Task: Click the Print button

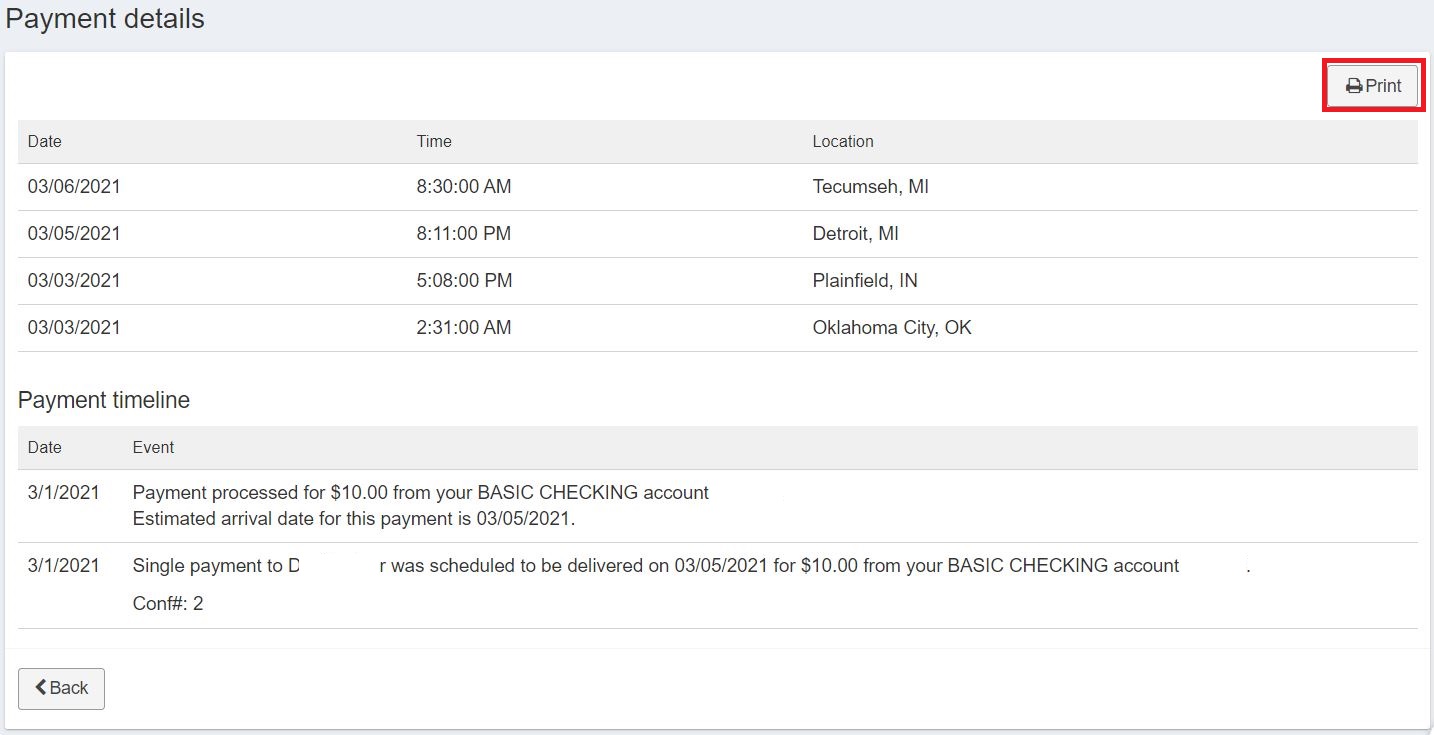Action: (x=1373, y=86)
